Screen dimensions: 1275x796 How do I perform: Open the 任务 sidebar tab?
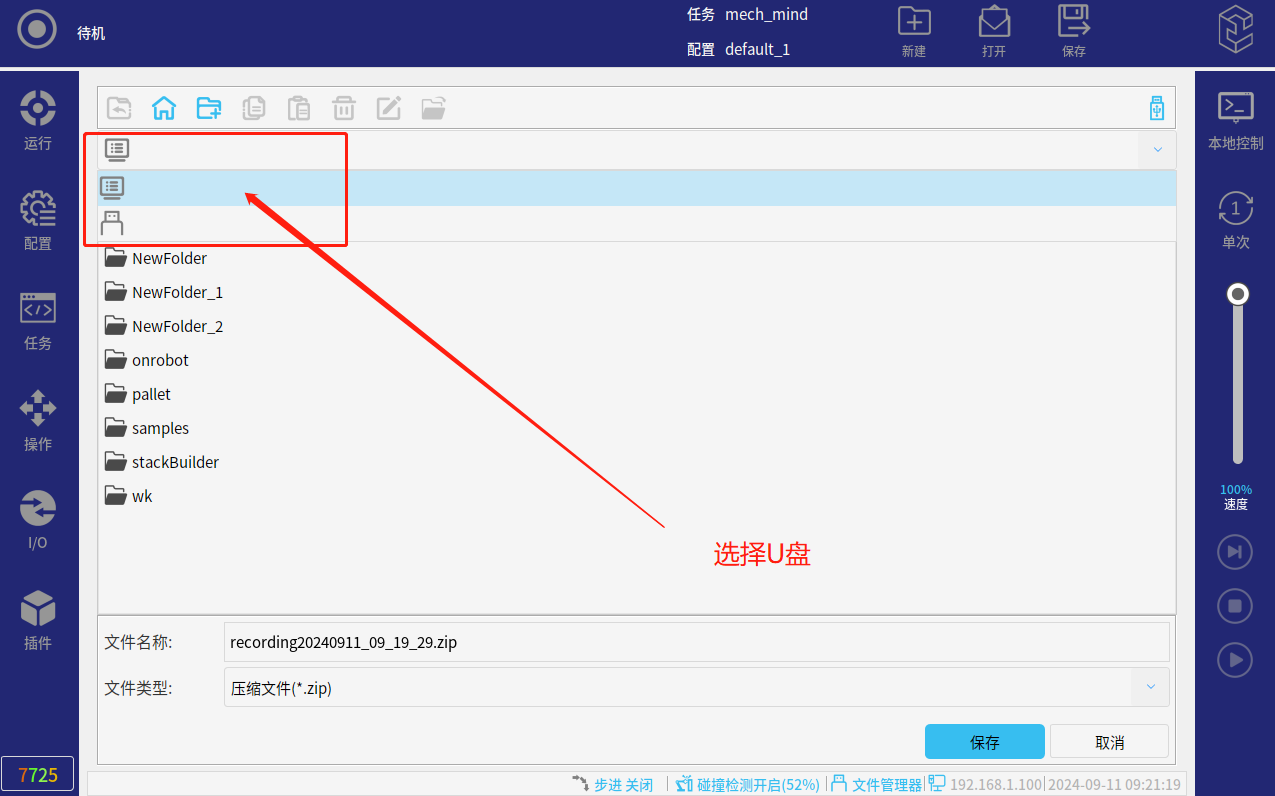pyautogui.click(x=38, y=320)
